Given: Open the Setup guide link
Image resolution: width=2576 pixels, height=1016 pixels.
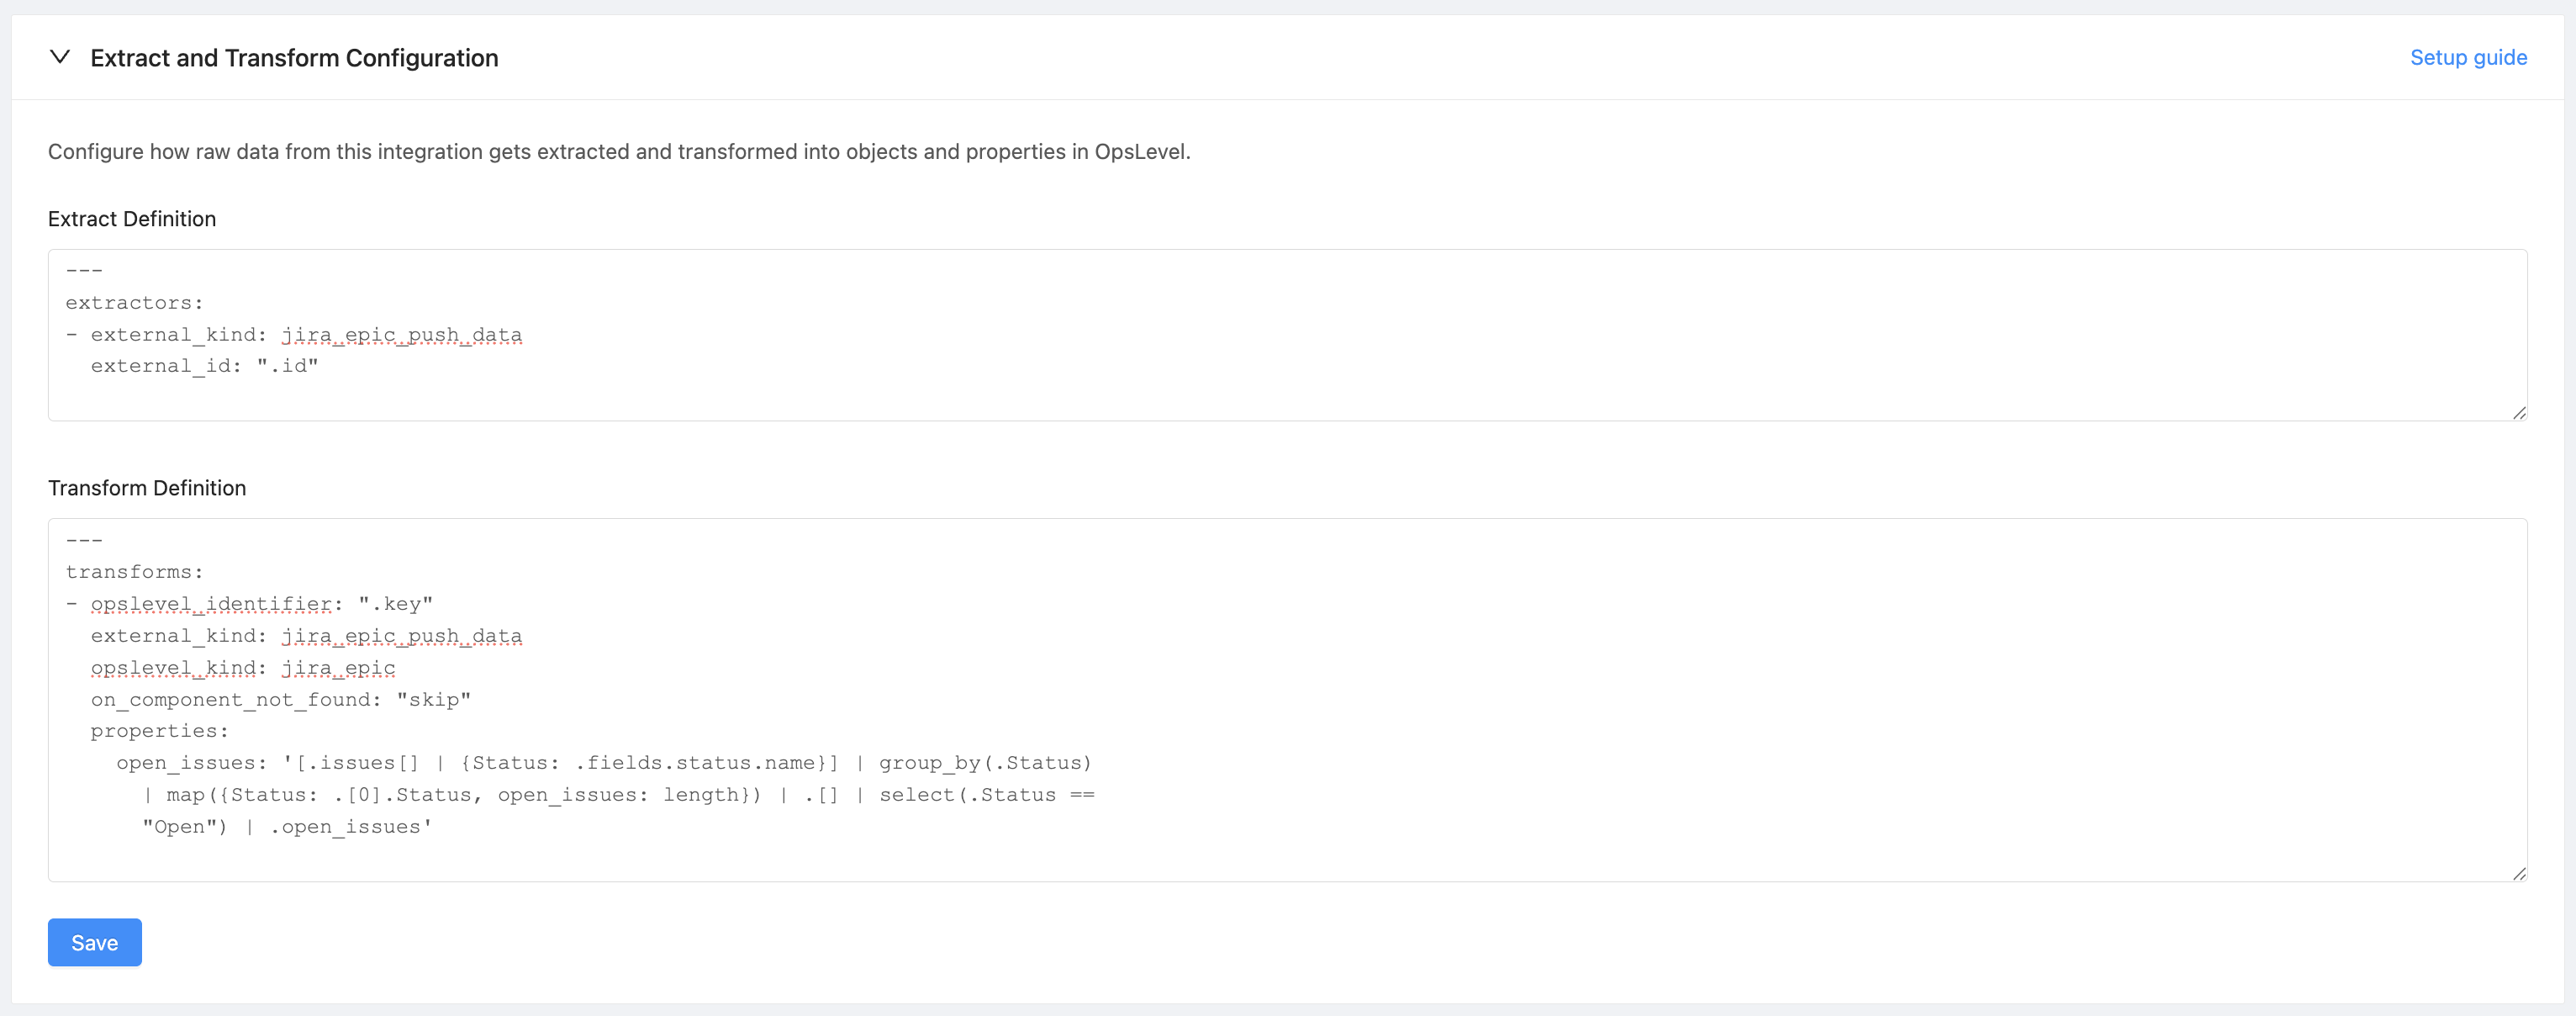Looking at the screenshot, I should click(x=2467, y=57).
